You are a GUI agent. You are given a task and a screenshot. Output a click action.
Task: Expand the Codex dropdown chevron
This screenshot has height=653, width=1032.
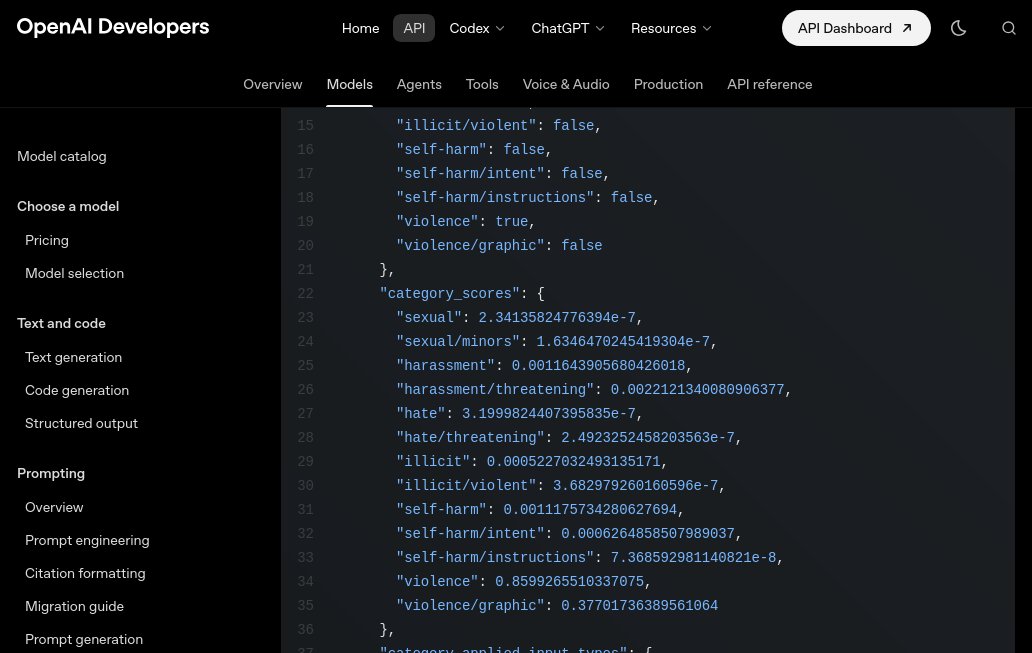point(500,28)
